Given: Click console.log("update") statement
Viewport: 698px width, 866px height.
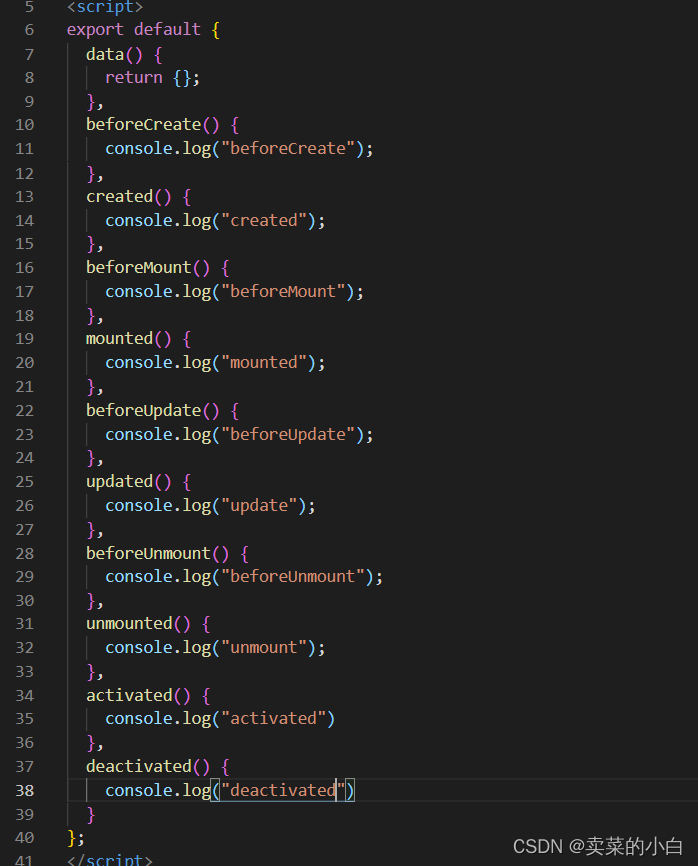Looking at the screenshot, I should [210, 506].
